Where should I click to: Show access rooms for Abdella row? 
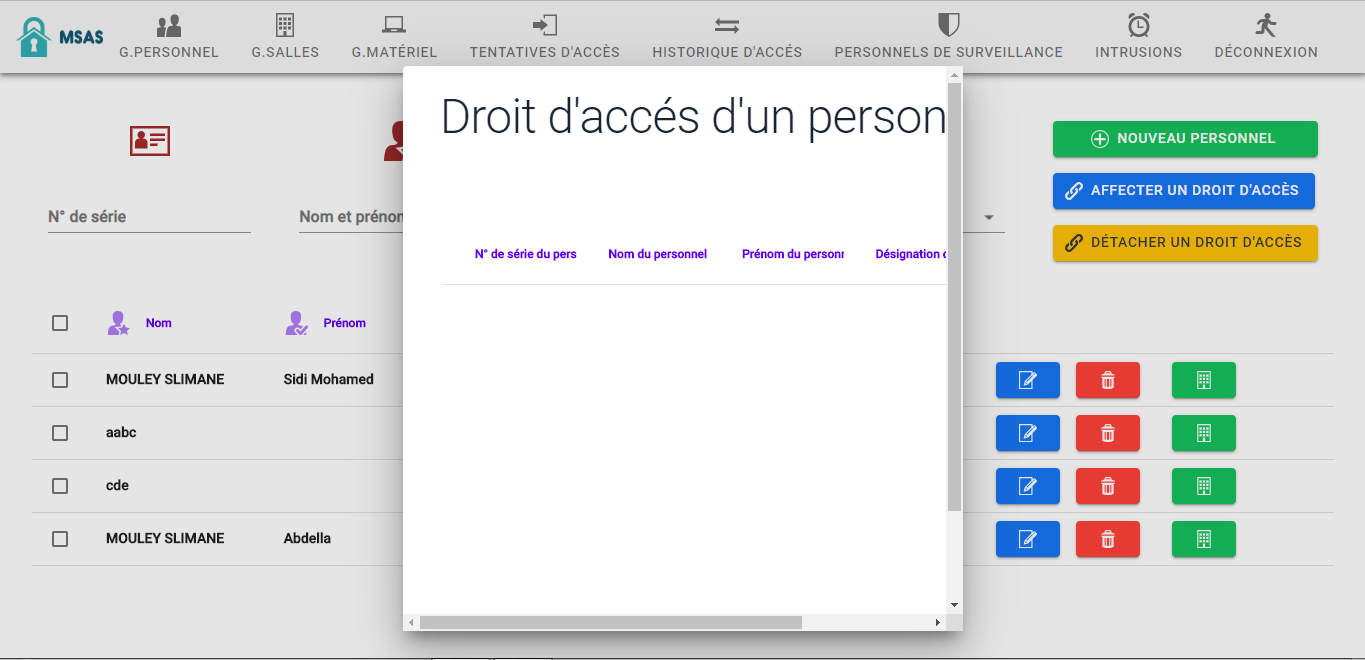(x=1203, y=539)
